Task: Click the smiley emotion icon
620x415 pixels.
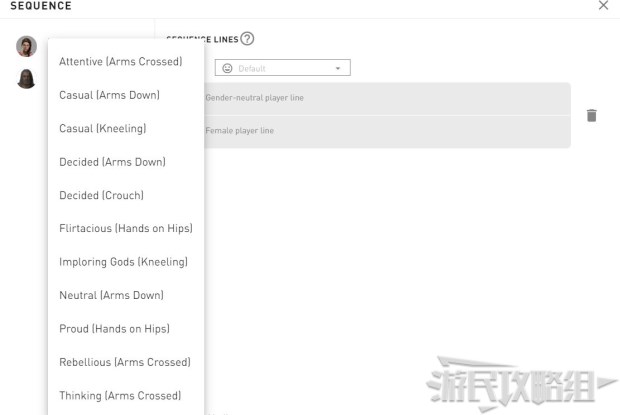Action: [x=227, y=68]
